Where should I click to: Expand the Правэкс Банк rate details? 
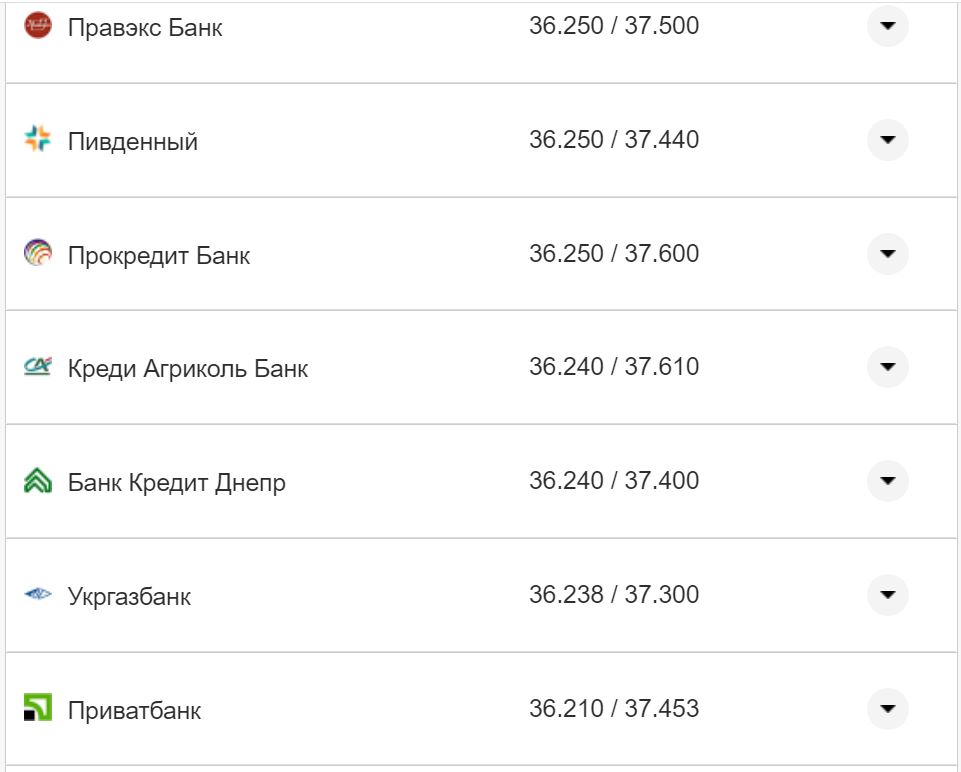pos(886,25)
